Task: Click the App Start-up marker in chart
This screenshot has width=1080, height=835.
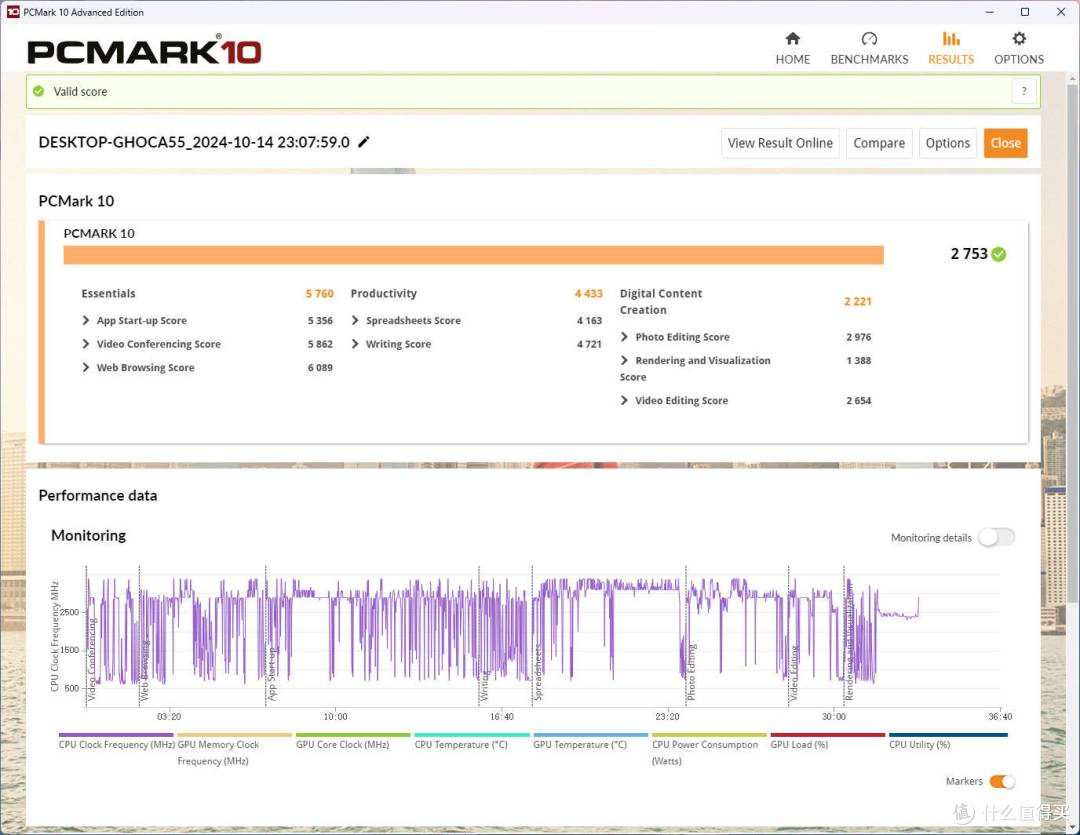Action: tap(271, 674)
